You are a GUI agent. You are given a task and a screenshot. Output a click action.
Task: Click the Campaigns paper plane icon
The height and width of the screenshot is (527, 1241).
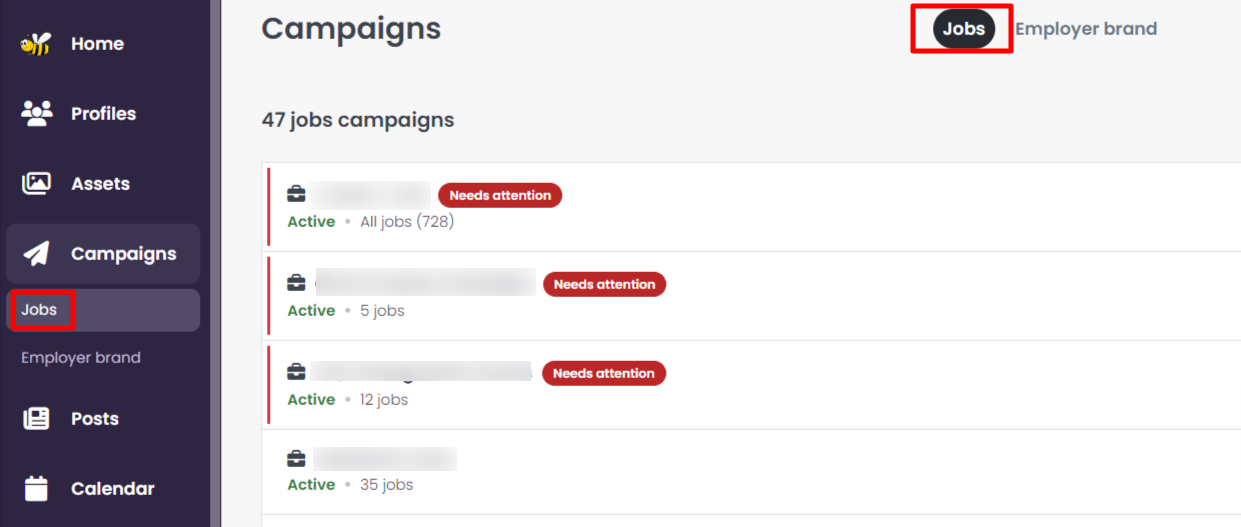(36, 254)
